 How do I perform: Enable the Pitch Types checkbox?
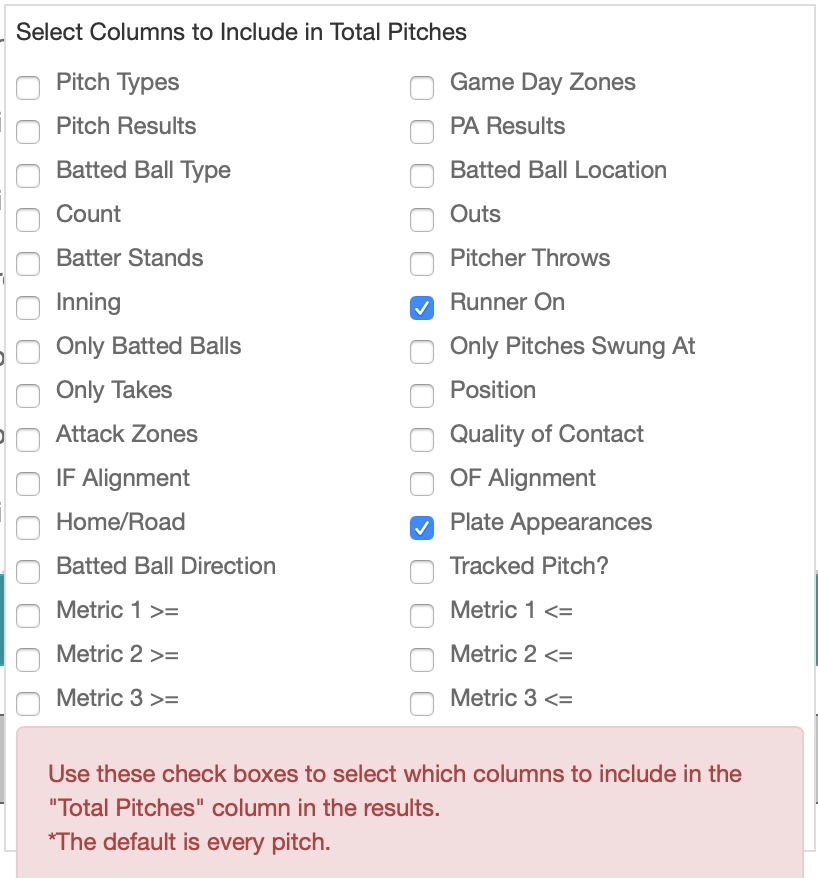pyautogui.click(x=28, y=87)
